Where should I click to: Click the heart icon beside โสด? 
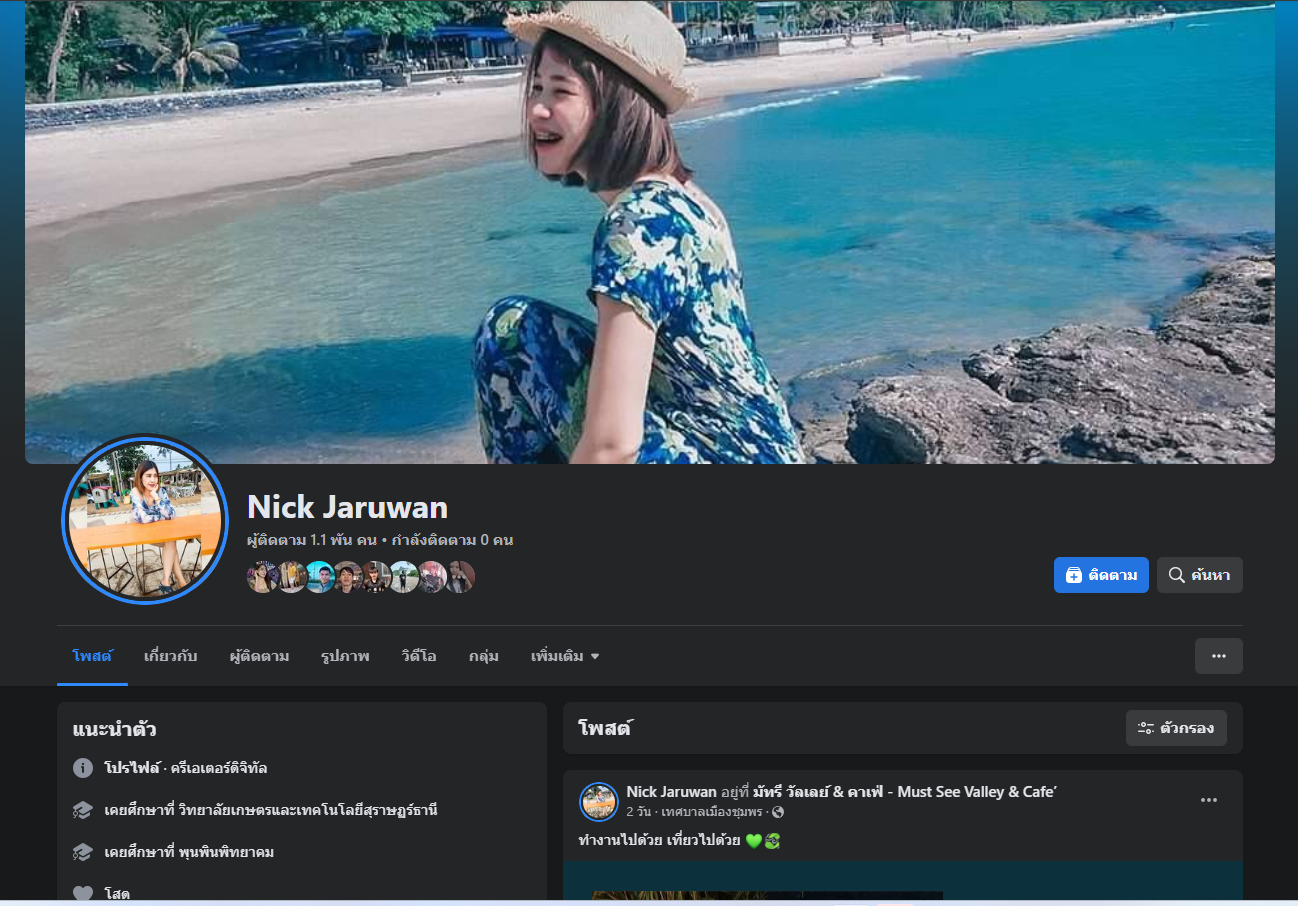coord(83,893)
